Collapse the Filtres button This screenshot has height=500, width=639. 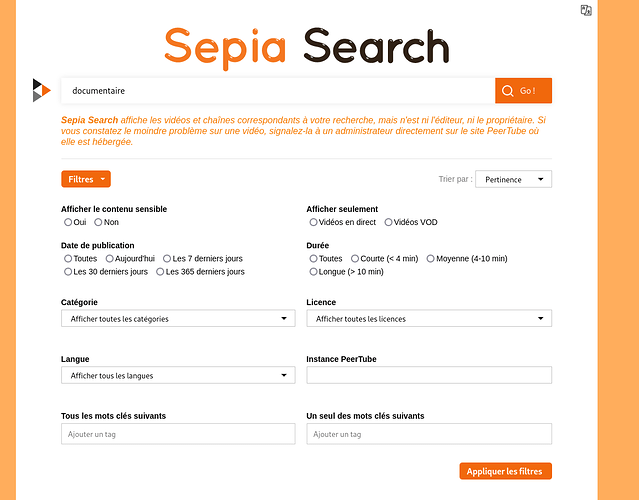click(x=86, y=179)
